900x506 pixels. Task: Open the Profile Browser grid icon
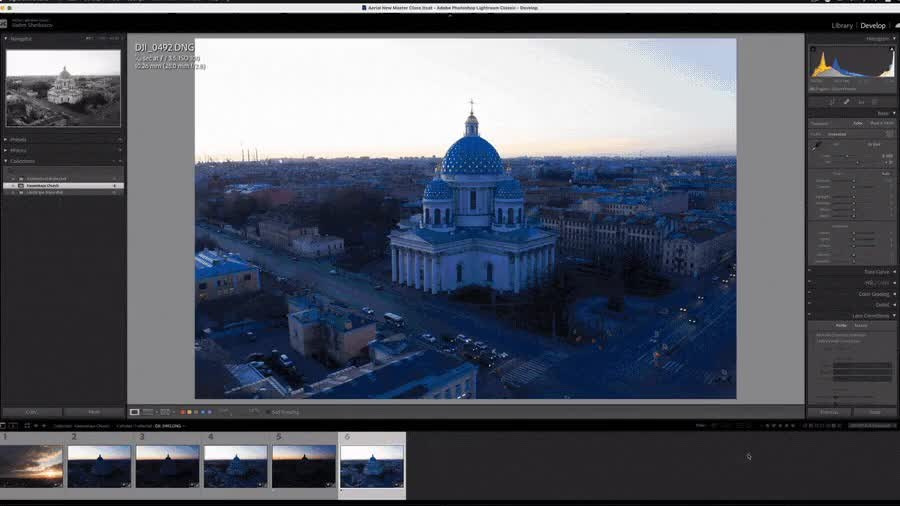890,134
